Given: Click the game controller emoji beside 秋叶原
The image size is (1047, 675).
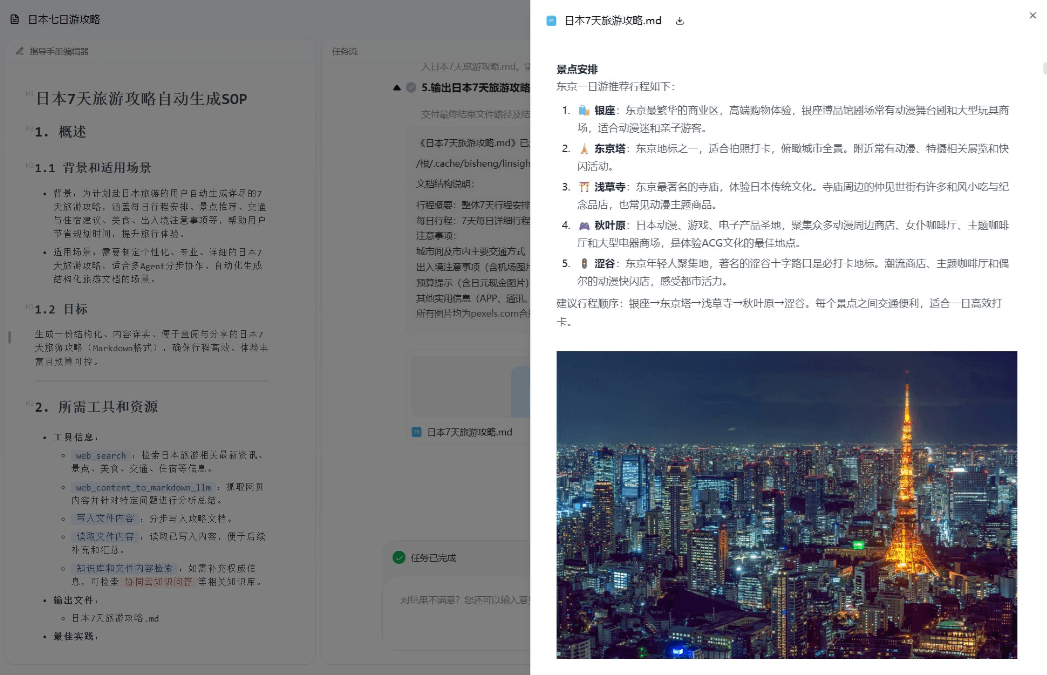Looking at the screenshot, I should pos(583,225).
